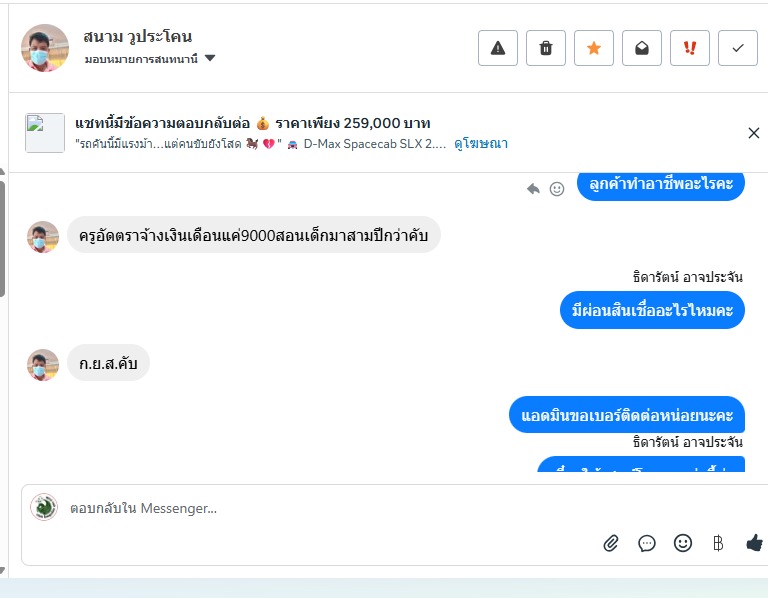Open saved replies speech bubble icon
The width and height of the screenshot is (768, 598).
pyautogui.click(x=647, y=543)
